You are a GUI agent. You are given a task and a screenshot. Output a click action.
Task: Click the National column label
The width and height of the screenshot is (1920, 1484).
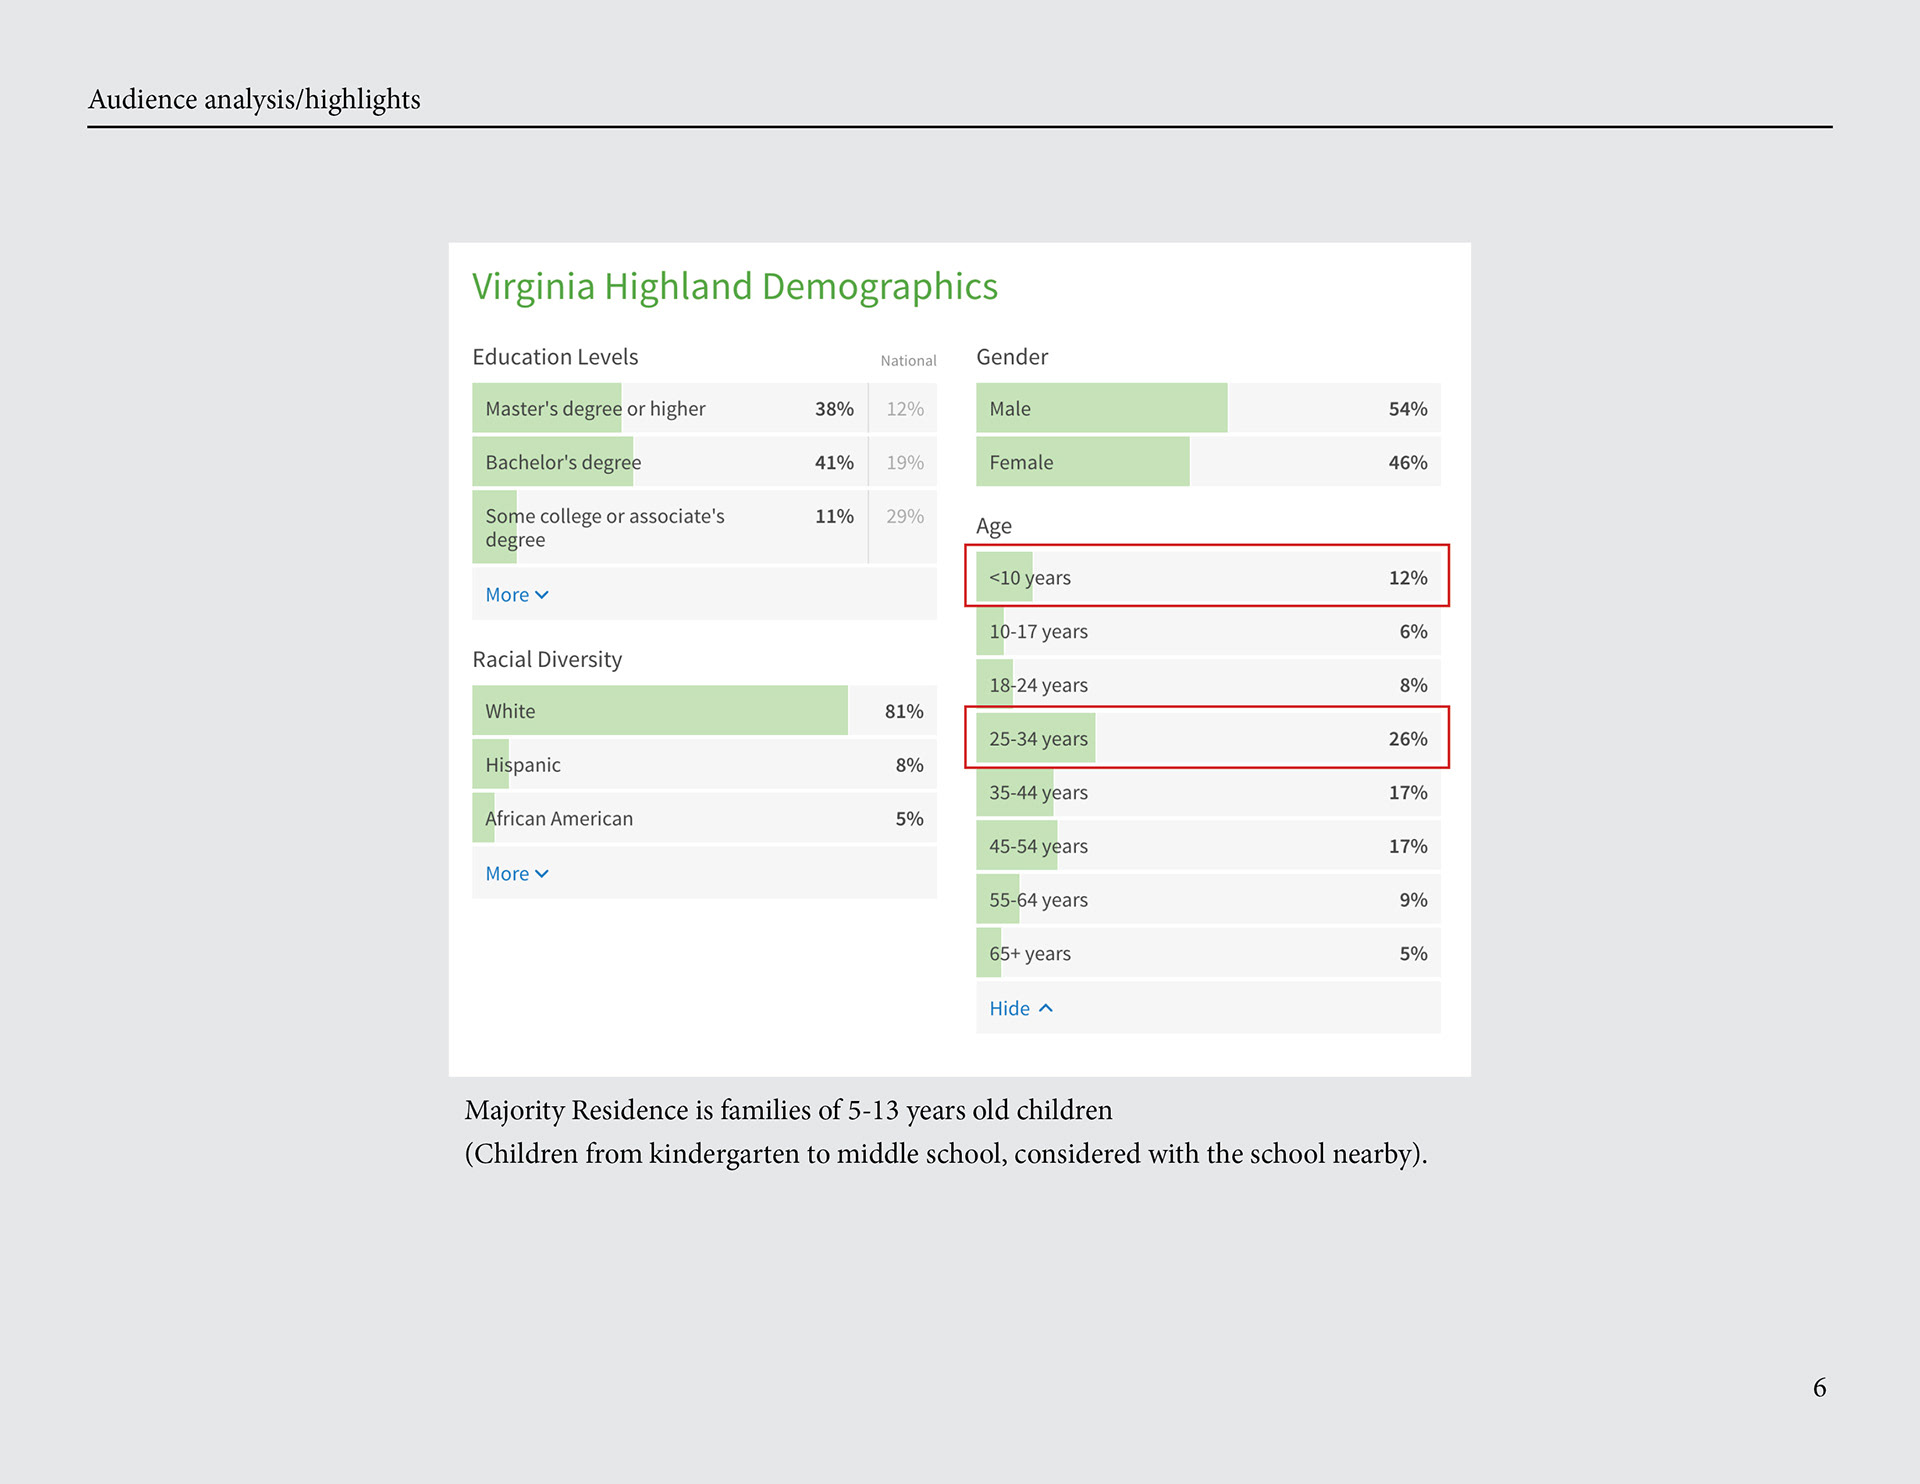pos(908,361)
